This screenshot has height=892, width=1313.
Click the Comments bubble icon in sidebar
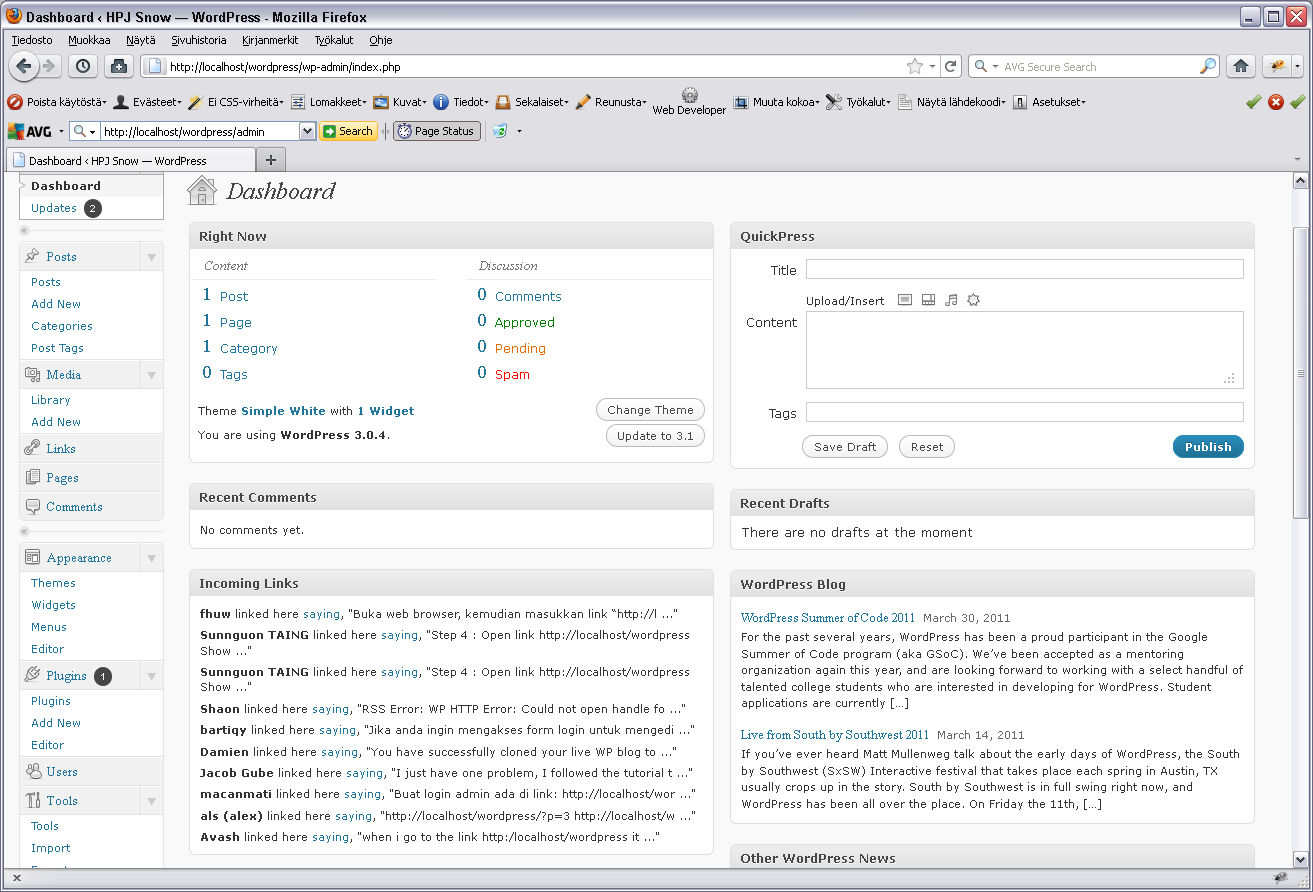click(x=33, y=506)
